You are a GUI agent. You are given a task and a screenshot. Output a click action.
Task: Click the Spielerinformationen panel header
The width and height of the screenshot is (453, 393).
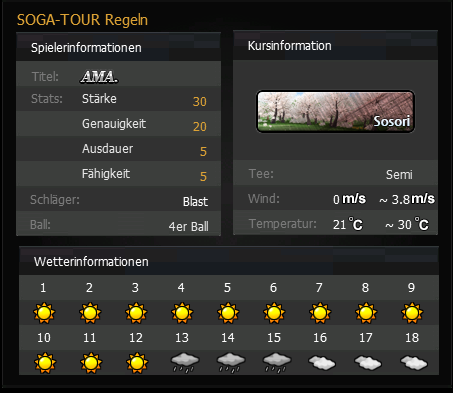coord(118,47)
